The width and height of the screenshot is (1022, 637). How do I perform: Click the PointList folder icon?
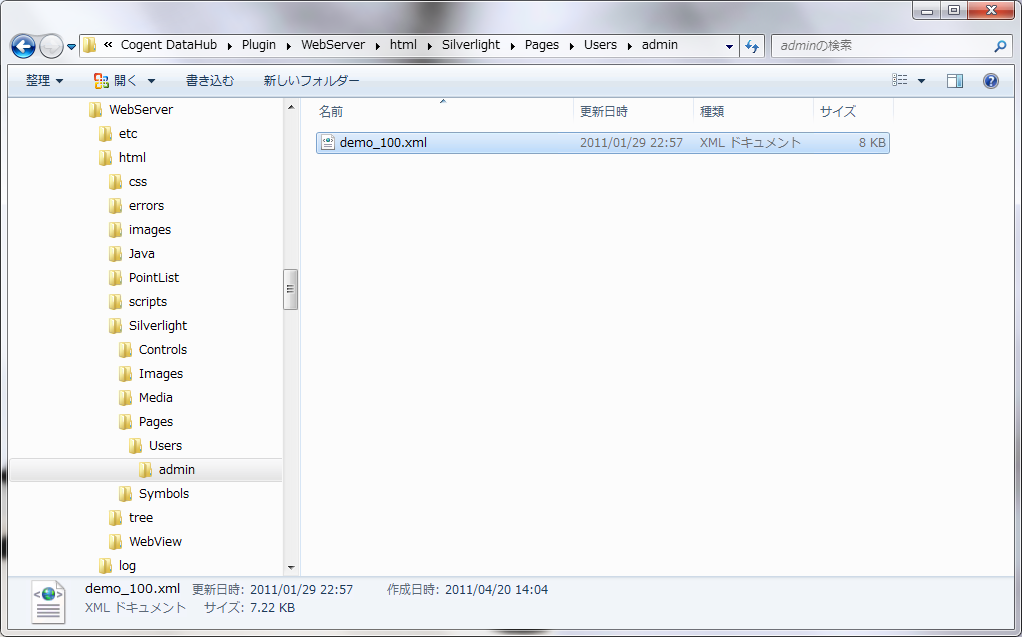click(115, 278)
